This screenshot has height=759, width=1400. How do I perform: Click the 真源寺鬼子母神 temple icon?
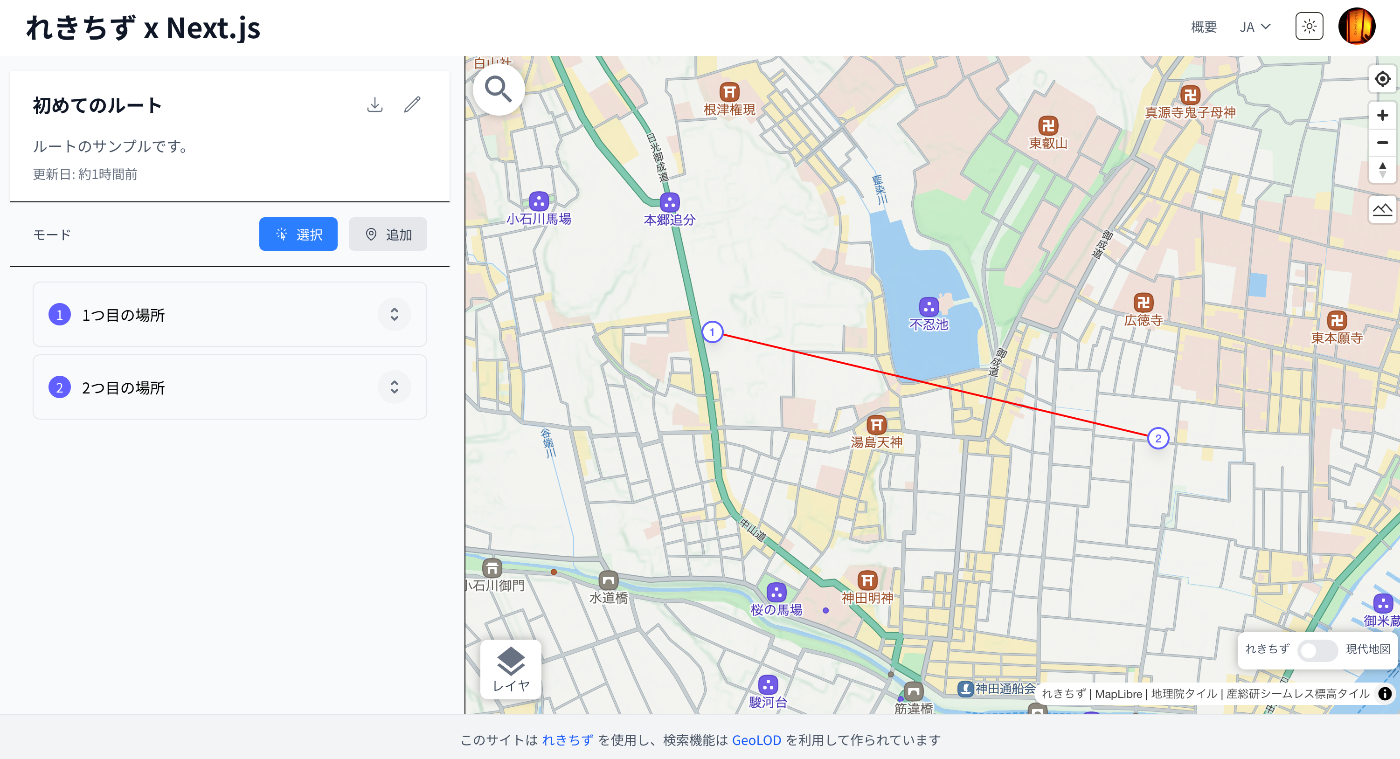pos(1190,95)
